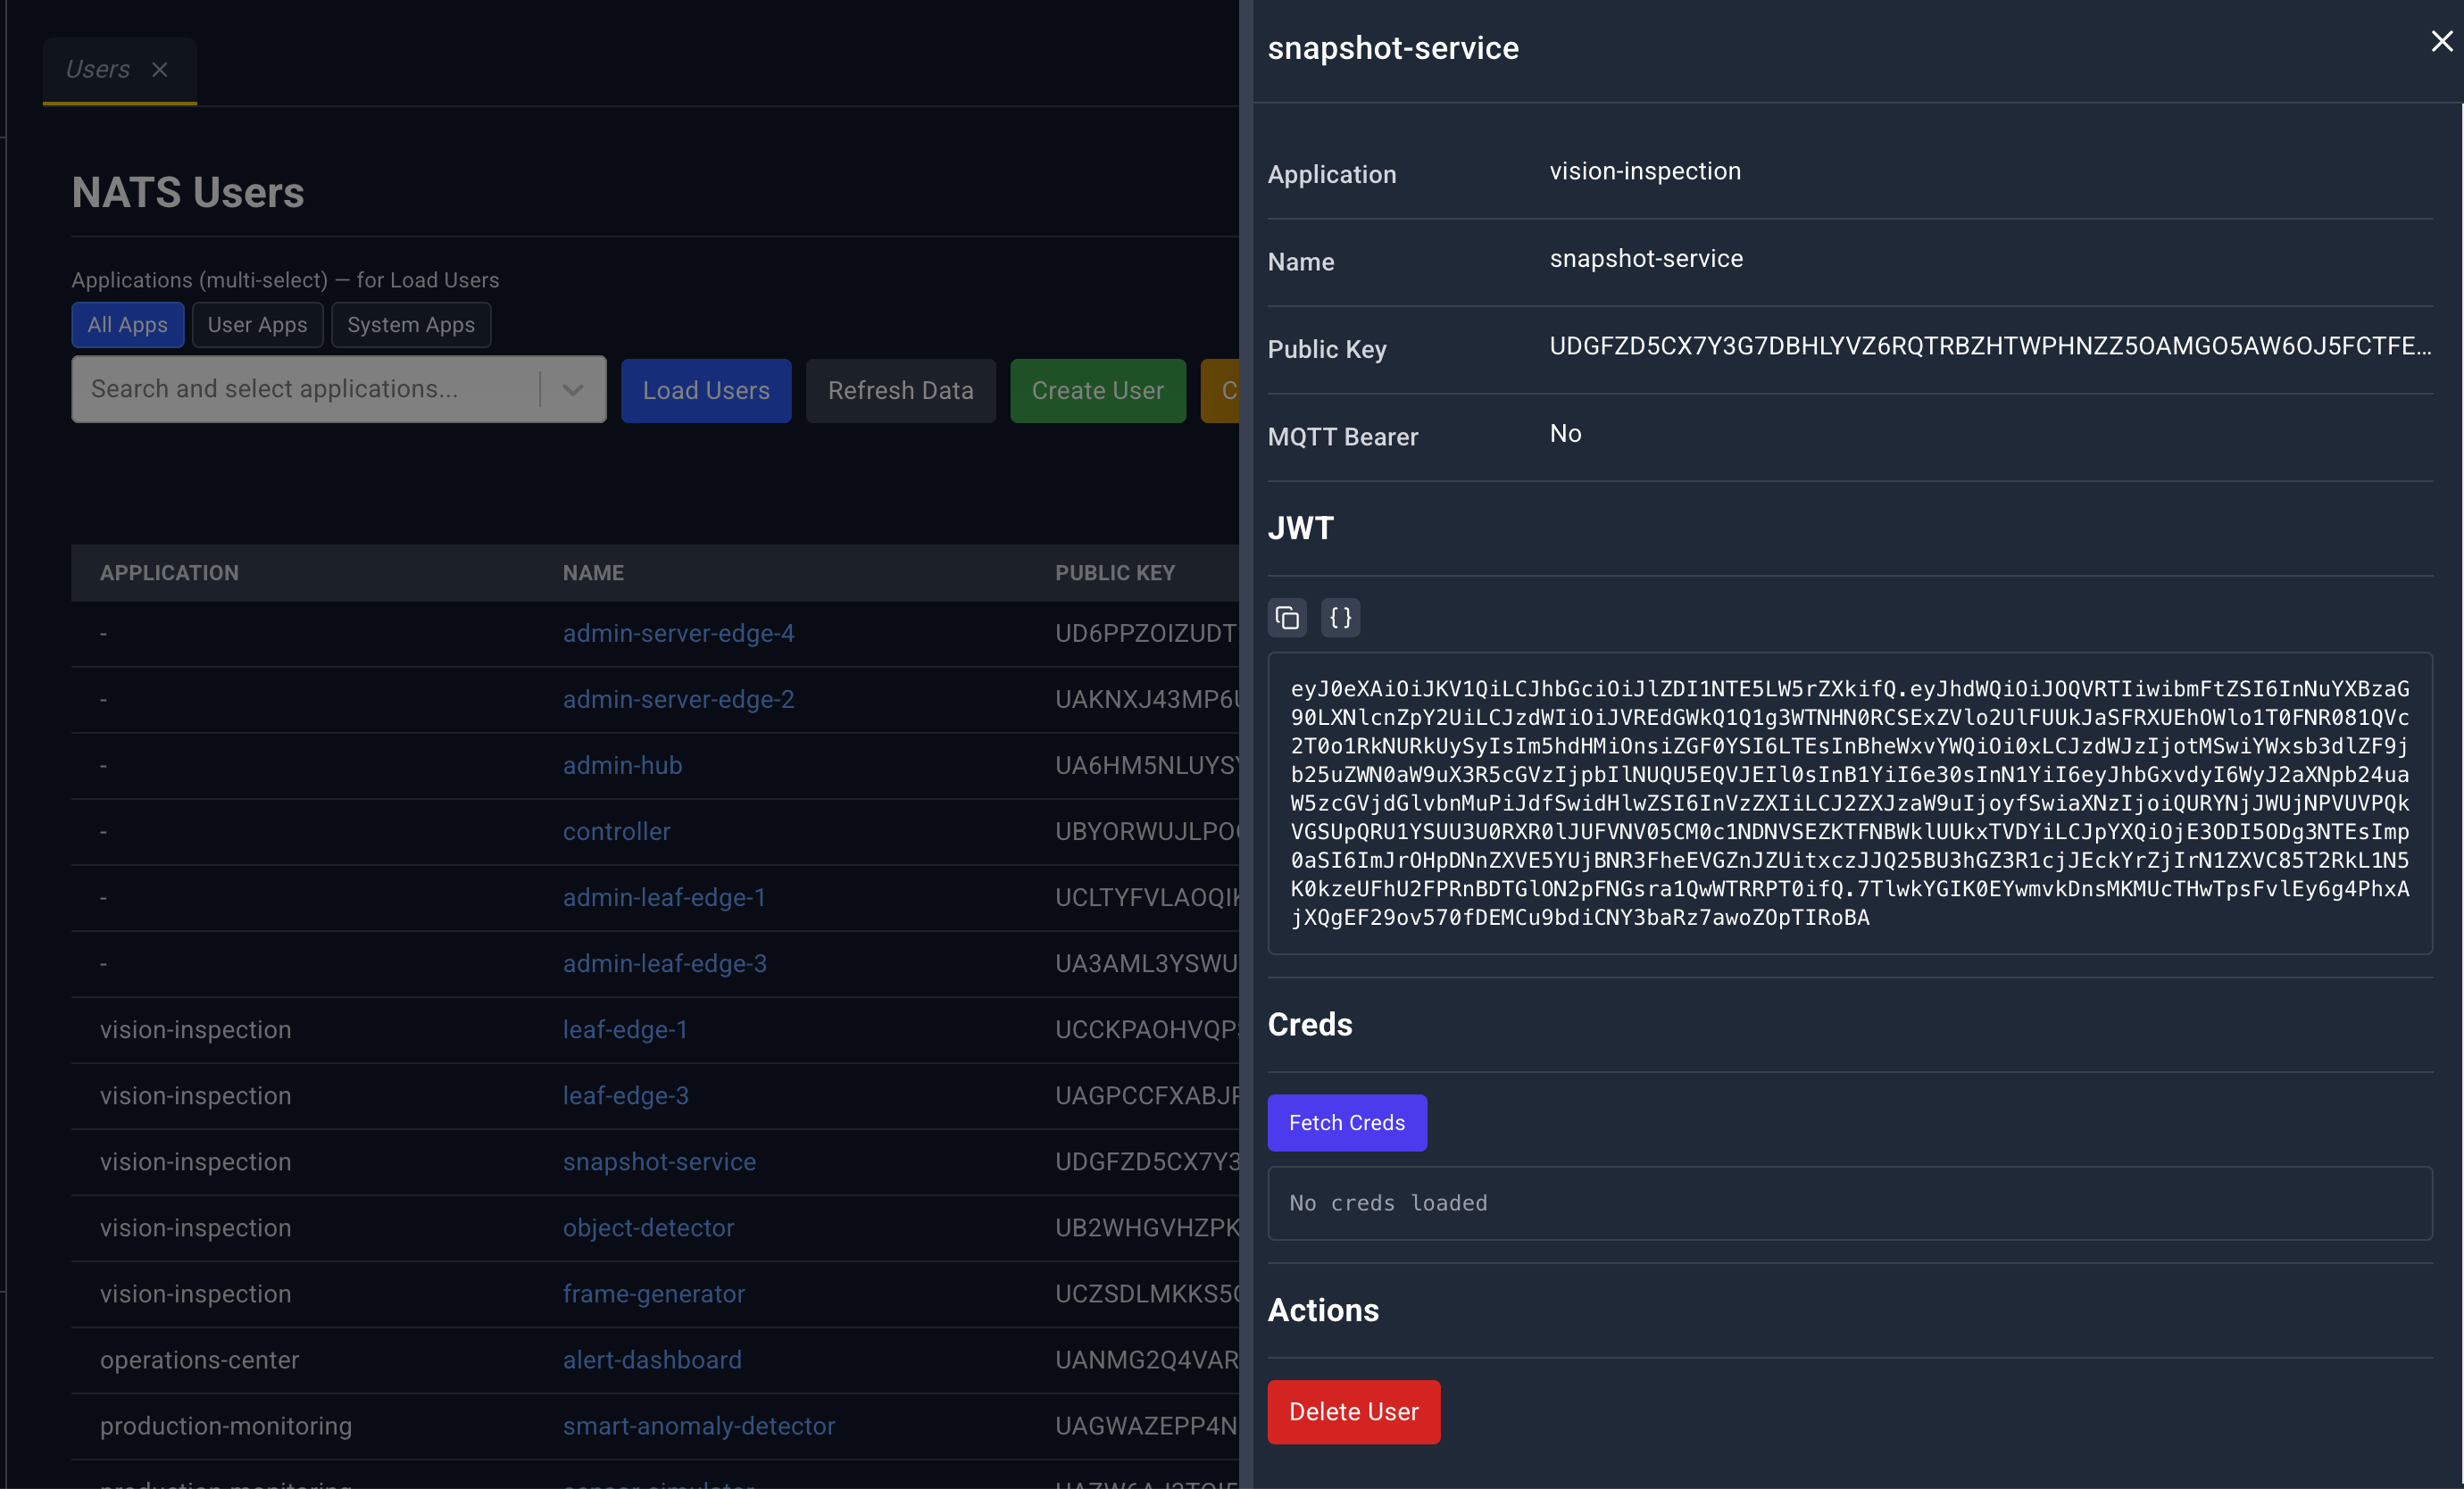Screen dimensions: 2464x1489
Task: Click the JWT token text box
Action: point(1849,803)
